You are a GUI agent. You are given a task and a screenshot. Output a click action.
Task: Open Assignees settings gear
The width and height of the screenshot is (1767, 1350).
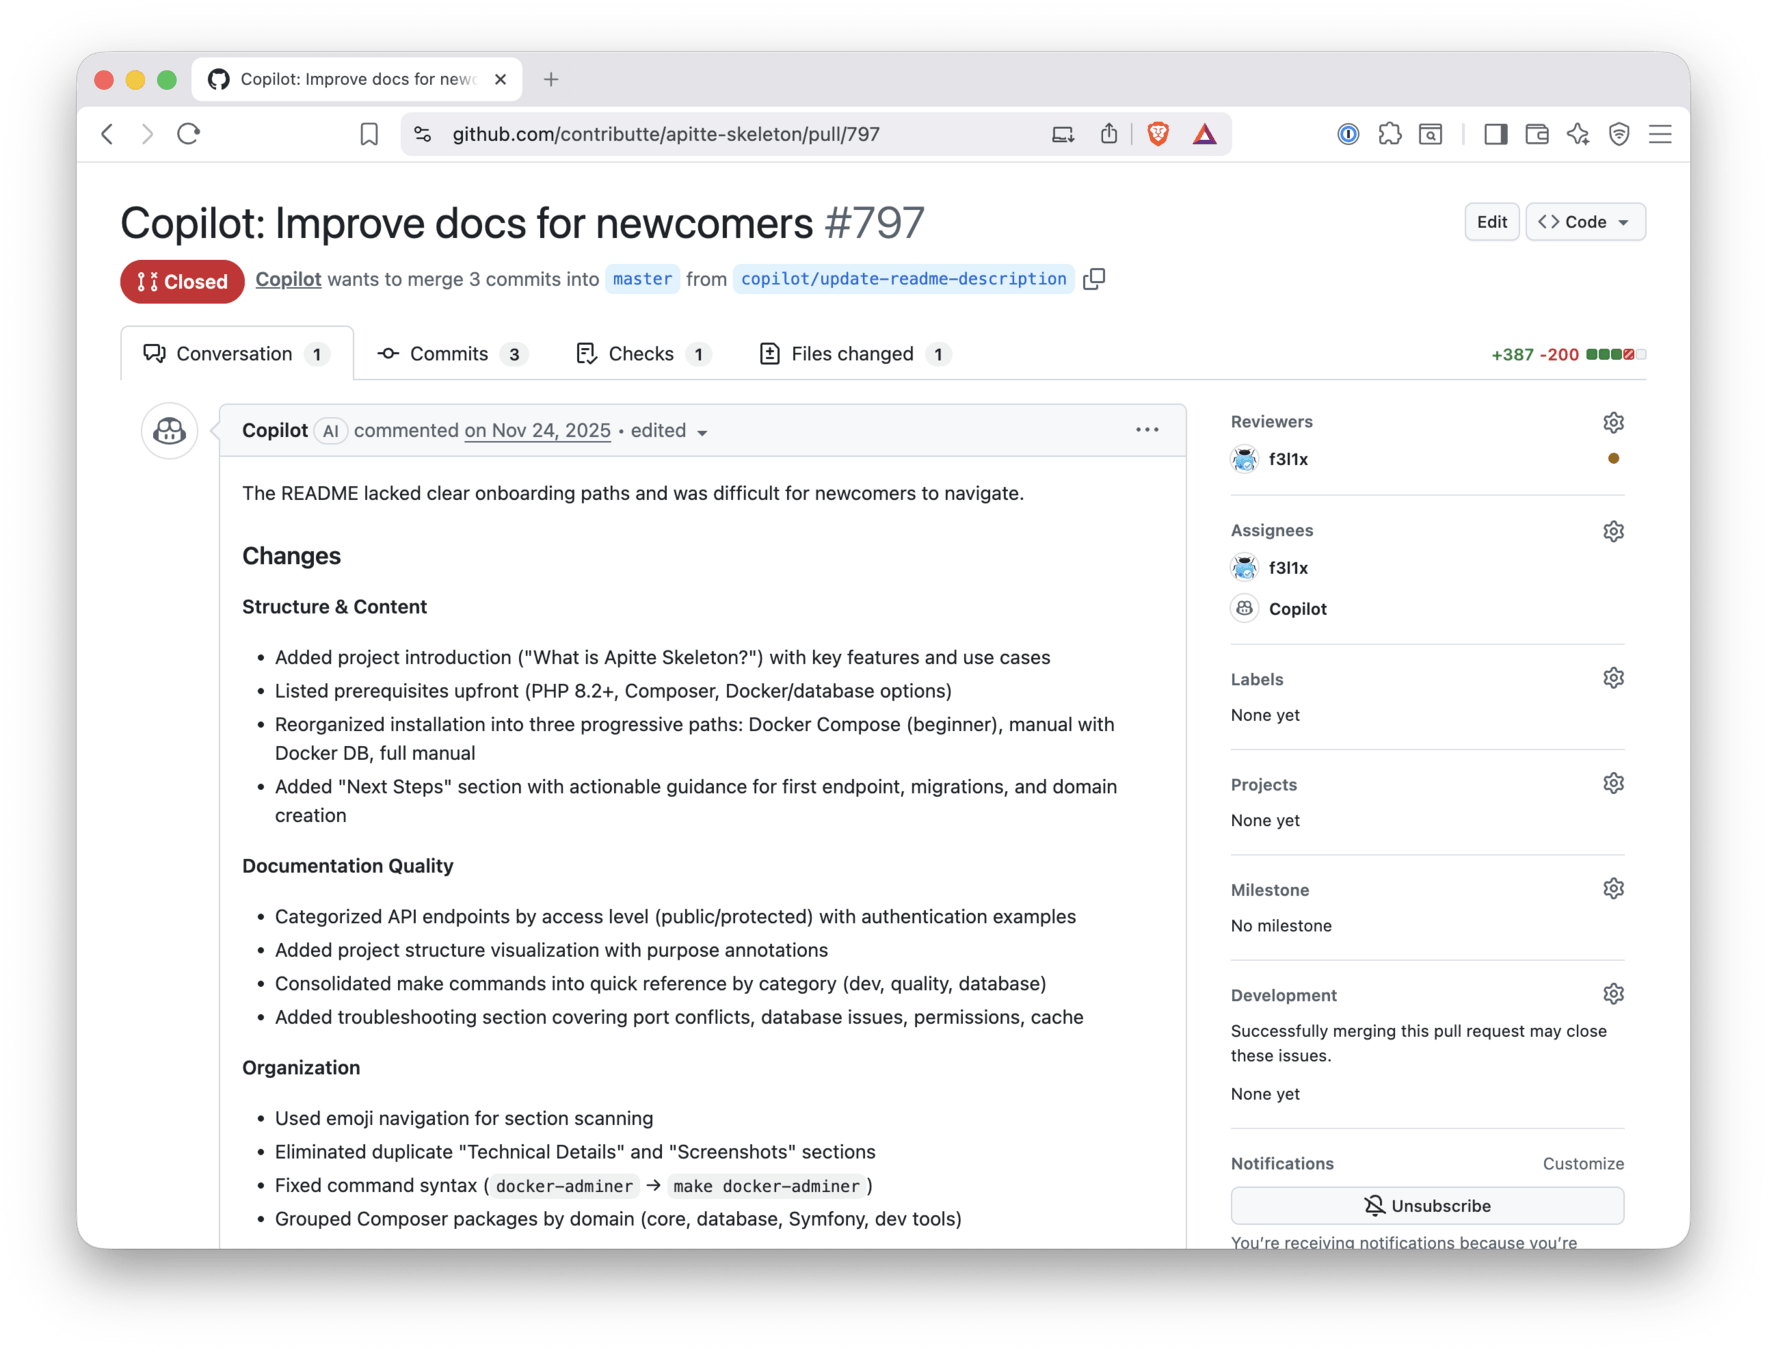1613,531
